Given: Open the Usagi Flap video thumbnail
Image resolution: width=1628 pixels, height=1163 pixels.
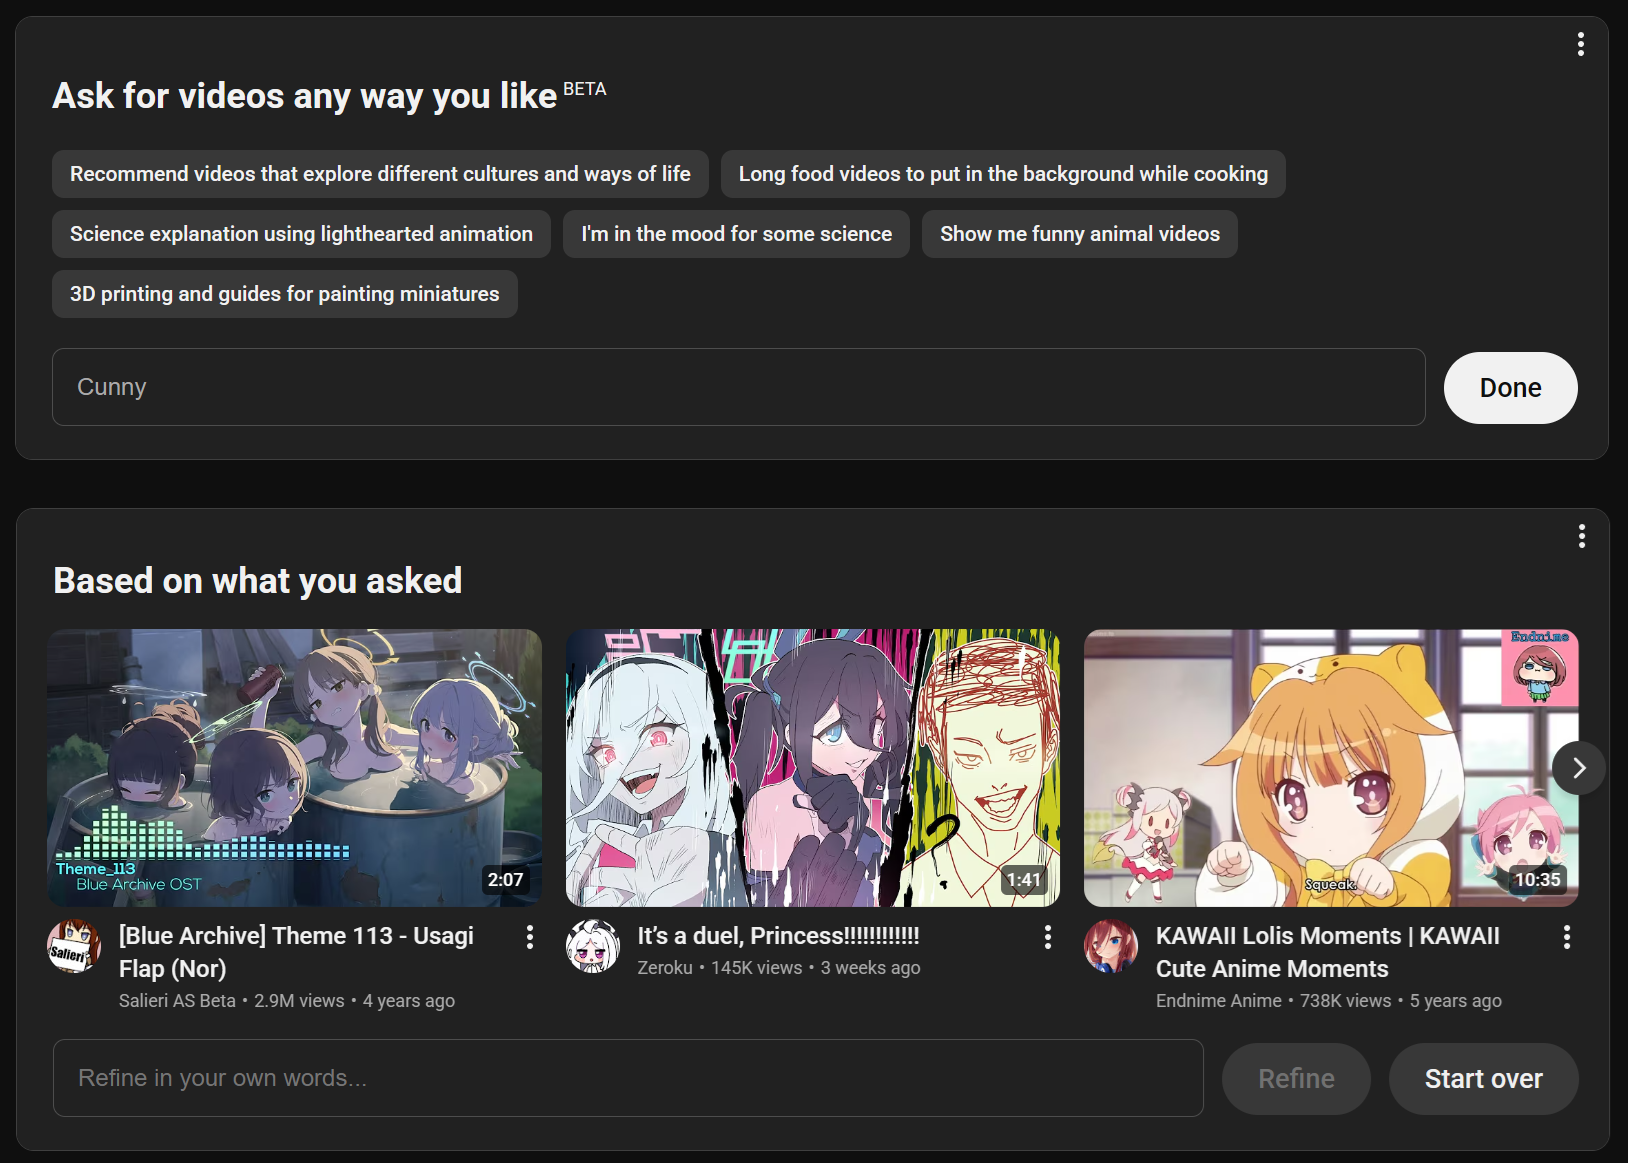Looking at the screenshot, I should [294, 768].
